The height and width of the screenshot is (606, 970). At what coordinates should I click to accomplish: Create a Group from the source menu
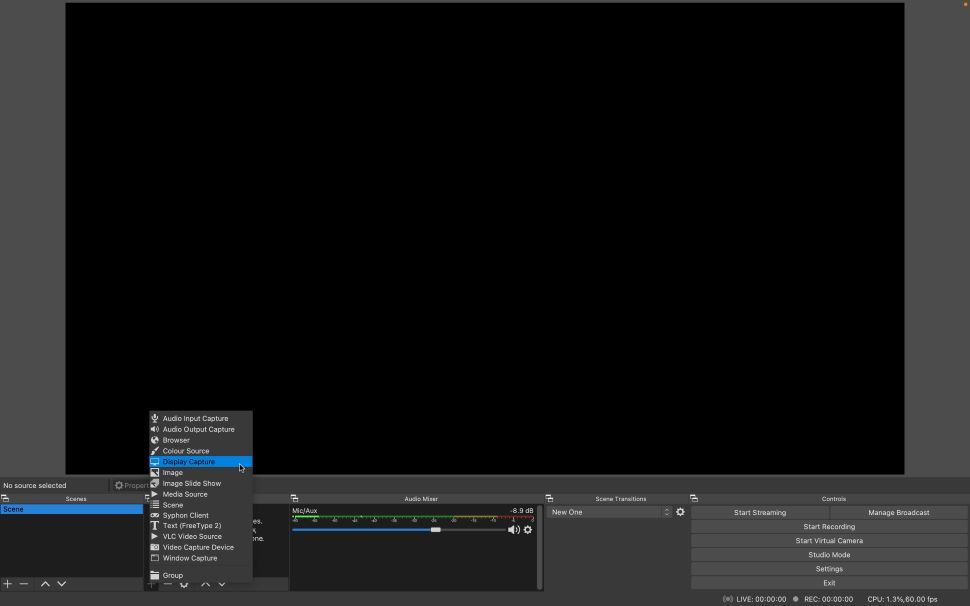pos(200,576)
